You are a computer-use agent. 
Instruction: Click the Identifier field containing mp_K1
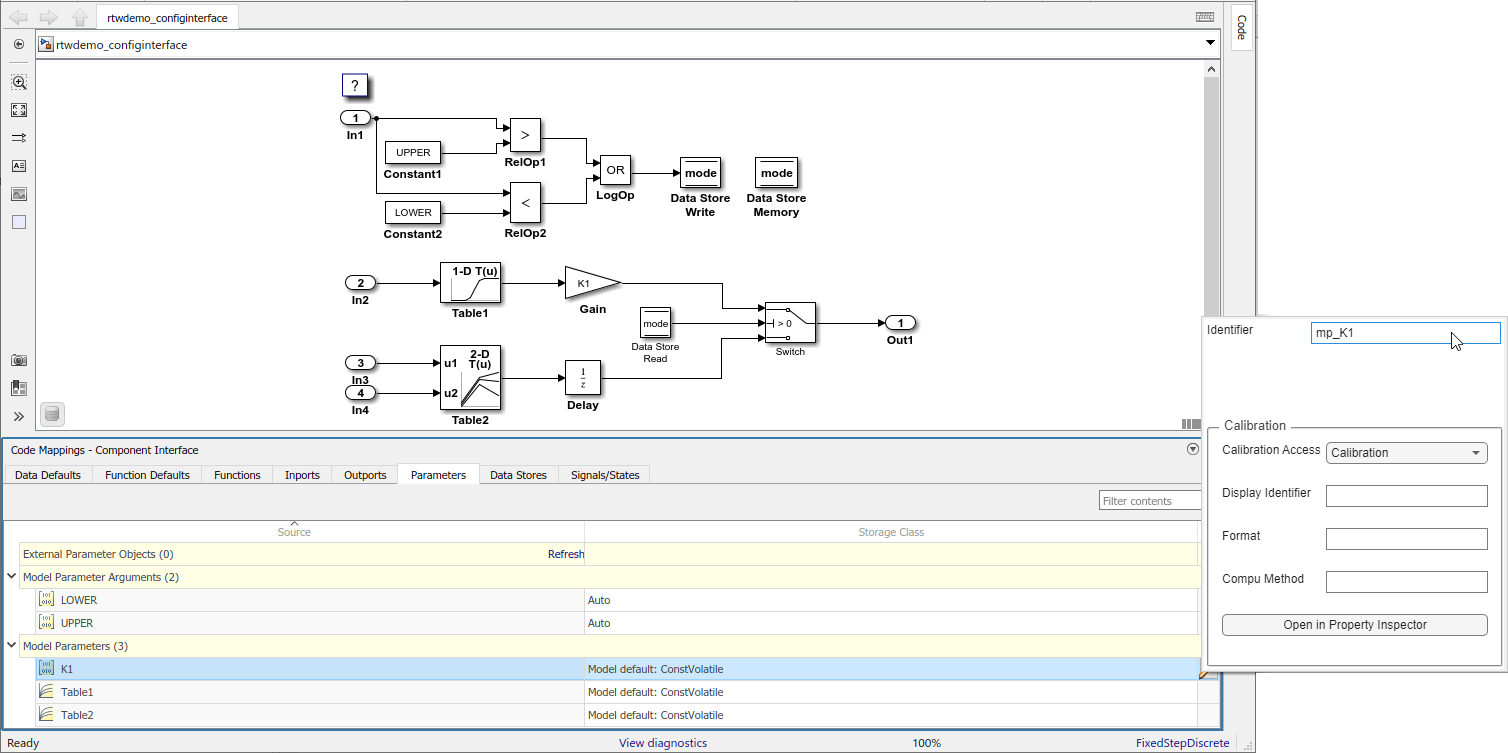pyautogui.click(x=1405, y=333)
